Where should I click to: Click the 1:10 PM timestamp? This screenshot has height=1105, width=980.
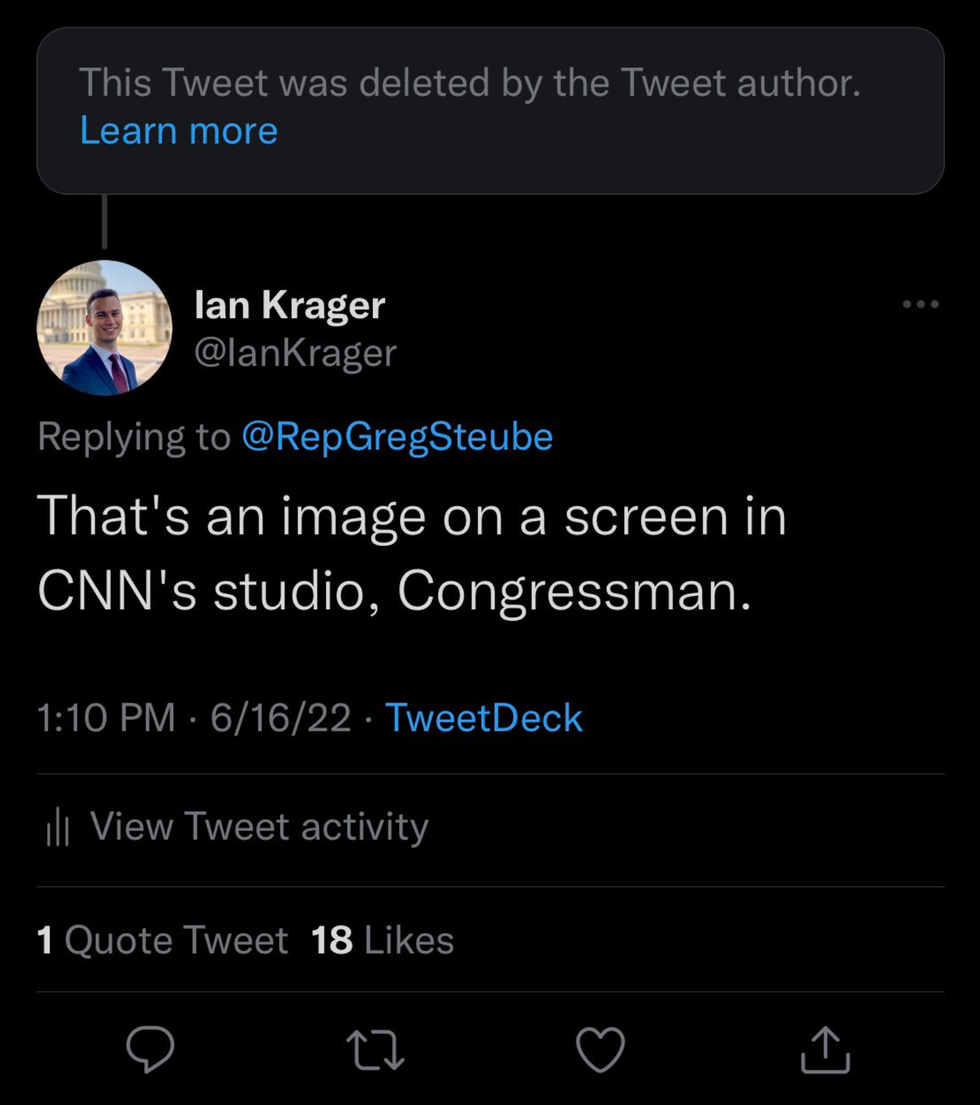[106, 718]
